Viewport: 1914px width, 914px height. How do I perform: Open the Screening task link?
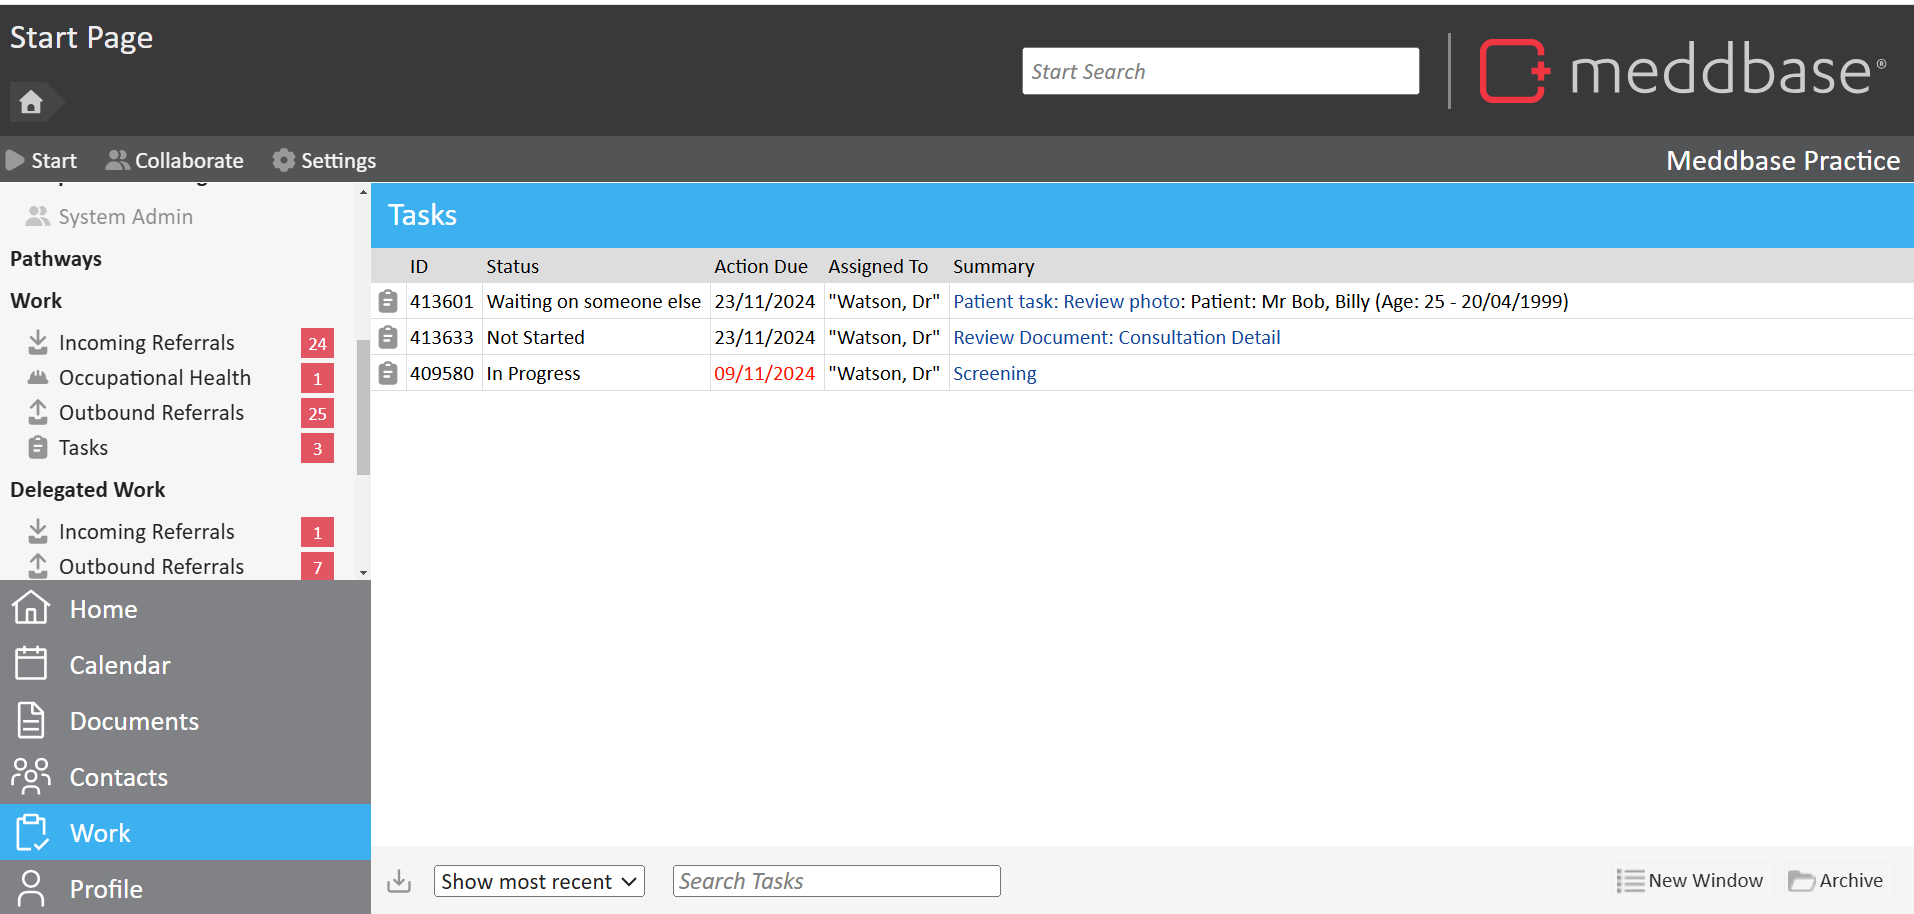[x=994, y=374]
